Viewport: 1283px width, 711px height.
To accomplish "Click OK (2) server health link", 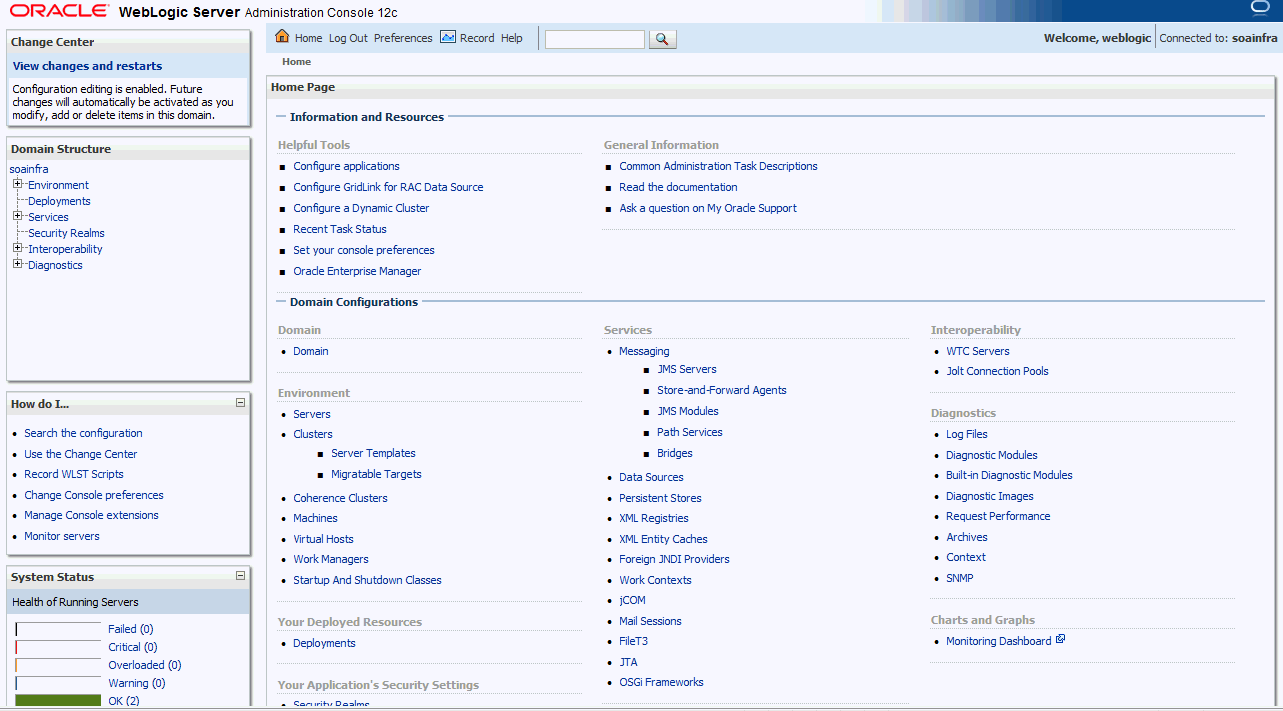I will (x=123, y=701).
